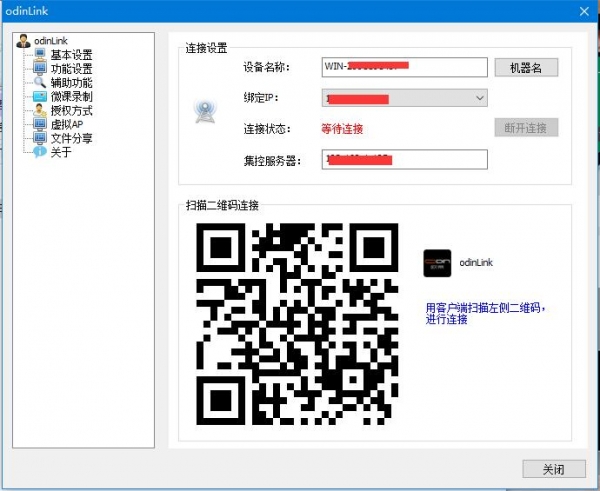Open the 文件分享 section
Image resolution: width=600 pixels, height=491 pixels.
(x=72, y=138)
